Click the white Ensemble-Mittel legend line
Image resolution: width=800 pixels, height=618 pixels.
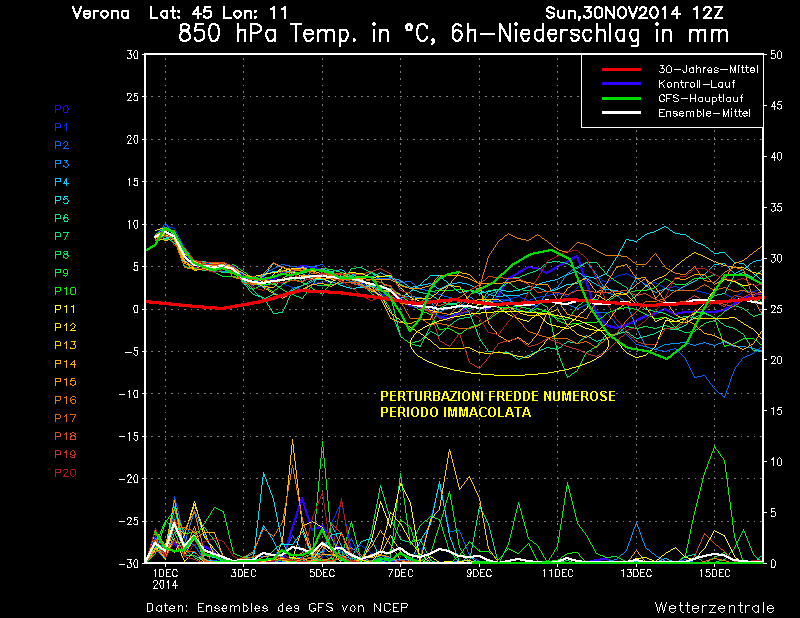tap(621, 113)
